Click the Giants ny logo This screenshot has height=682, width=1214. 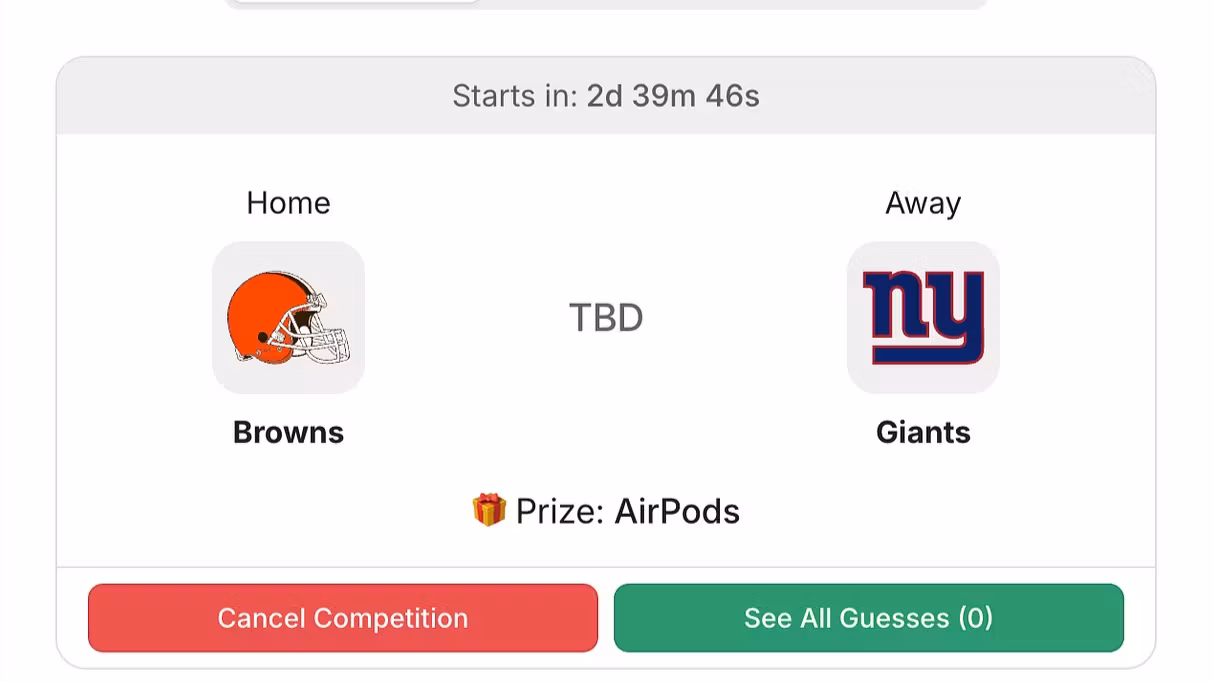click(922, 317)
